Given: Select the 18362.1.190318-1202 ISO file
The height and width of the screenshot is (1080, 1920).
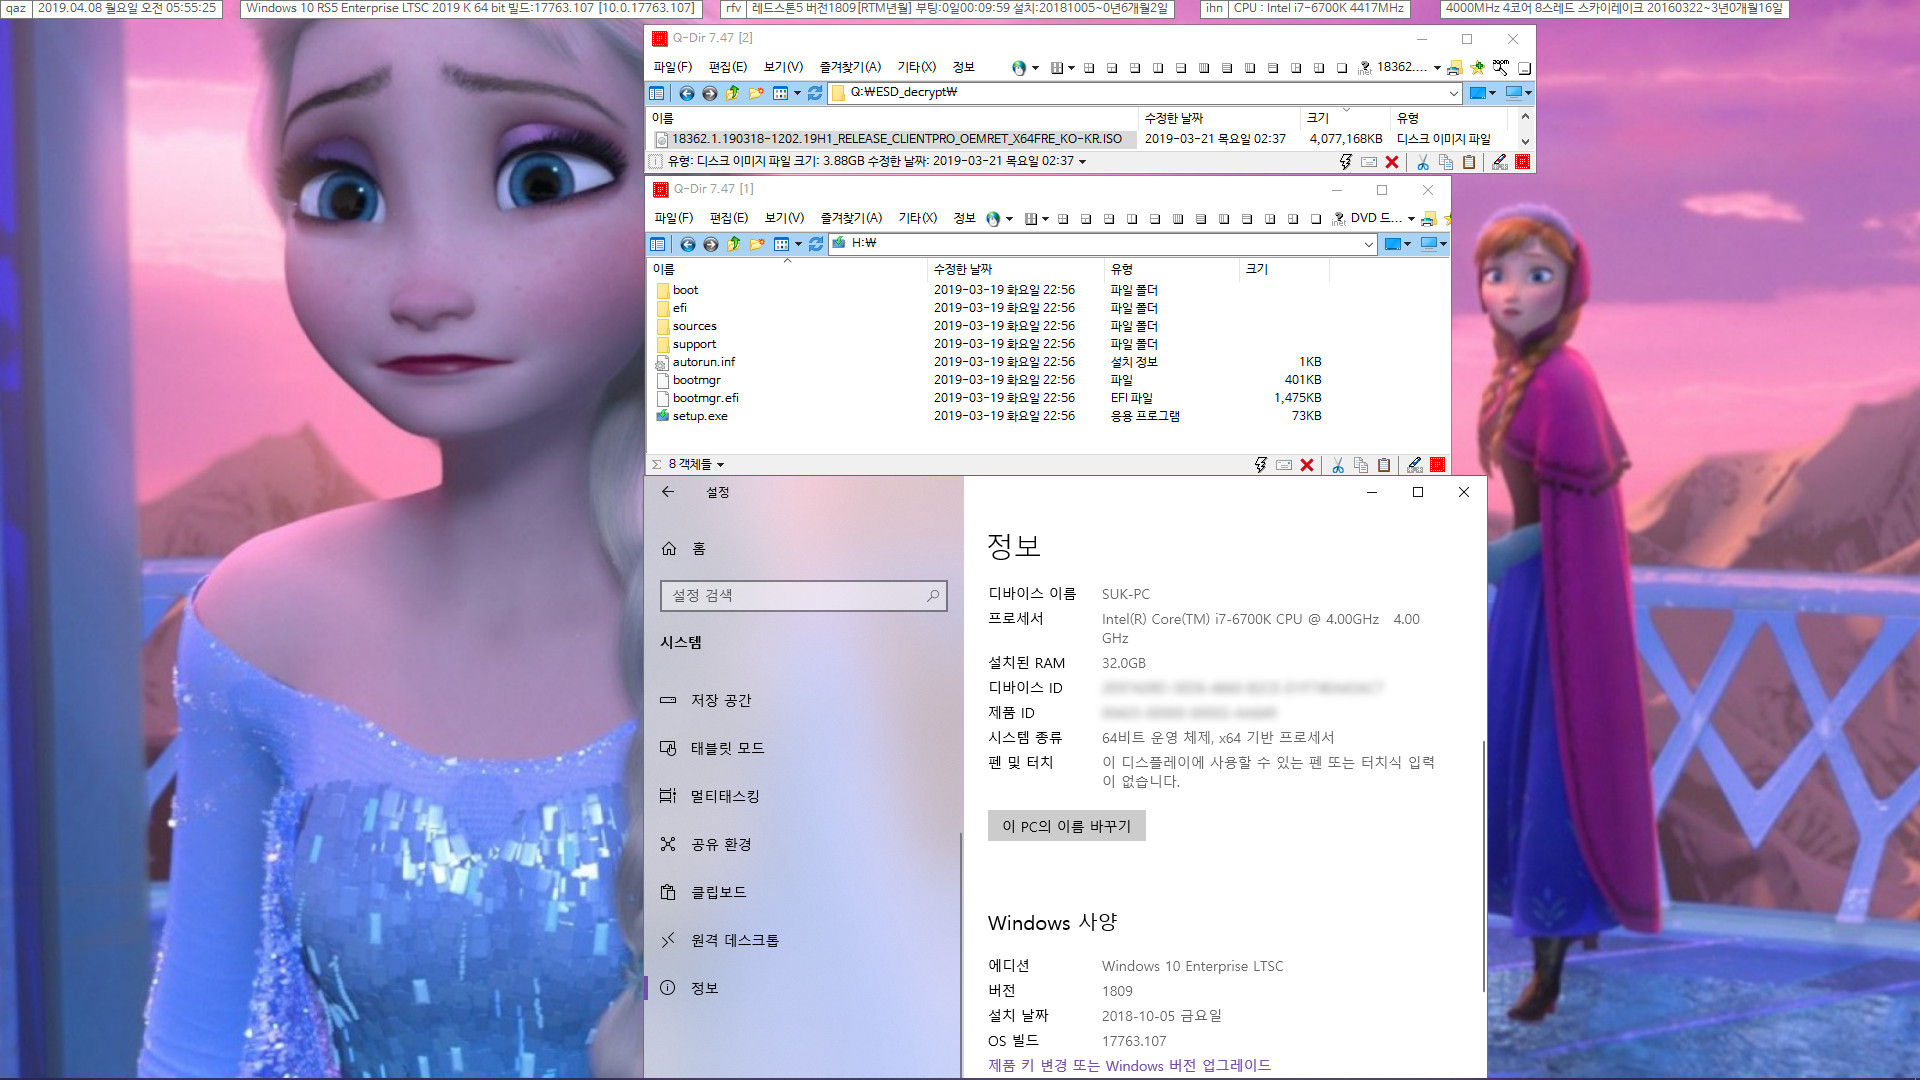Looking at the screenshot, I should point(895,139).
